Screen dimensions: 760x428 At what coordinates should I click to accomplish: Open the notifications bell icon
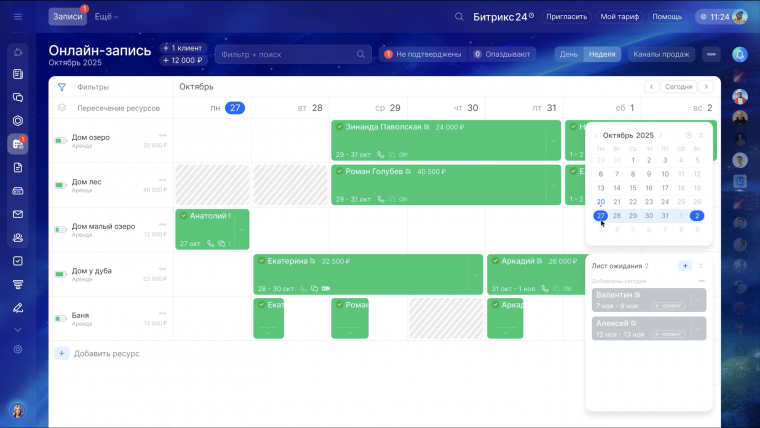(x=740, y=54)
